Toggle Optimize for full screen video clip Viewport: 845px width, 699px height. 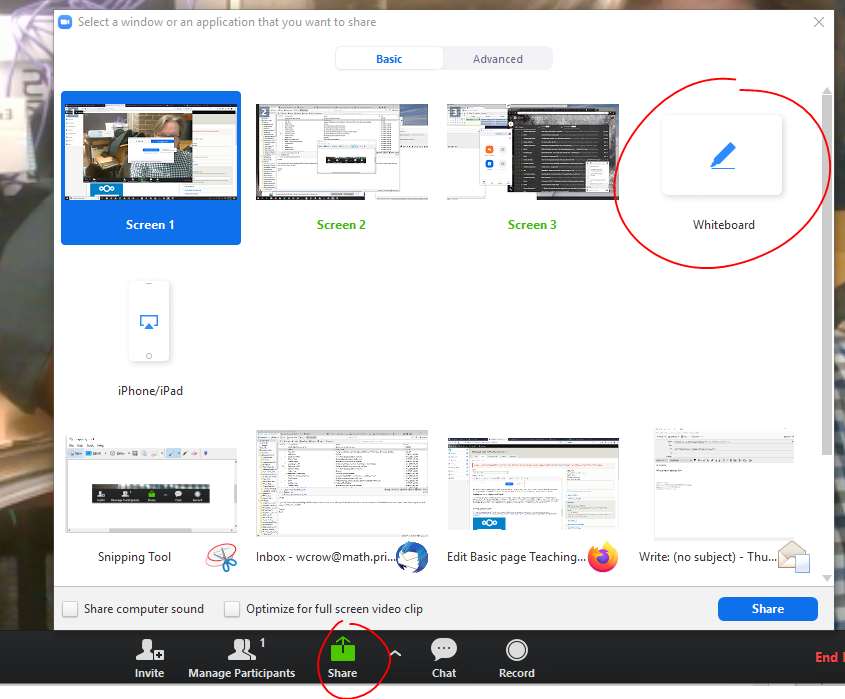pyautogui.click(x=232, y=609)
